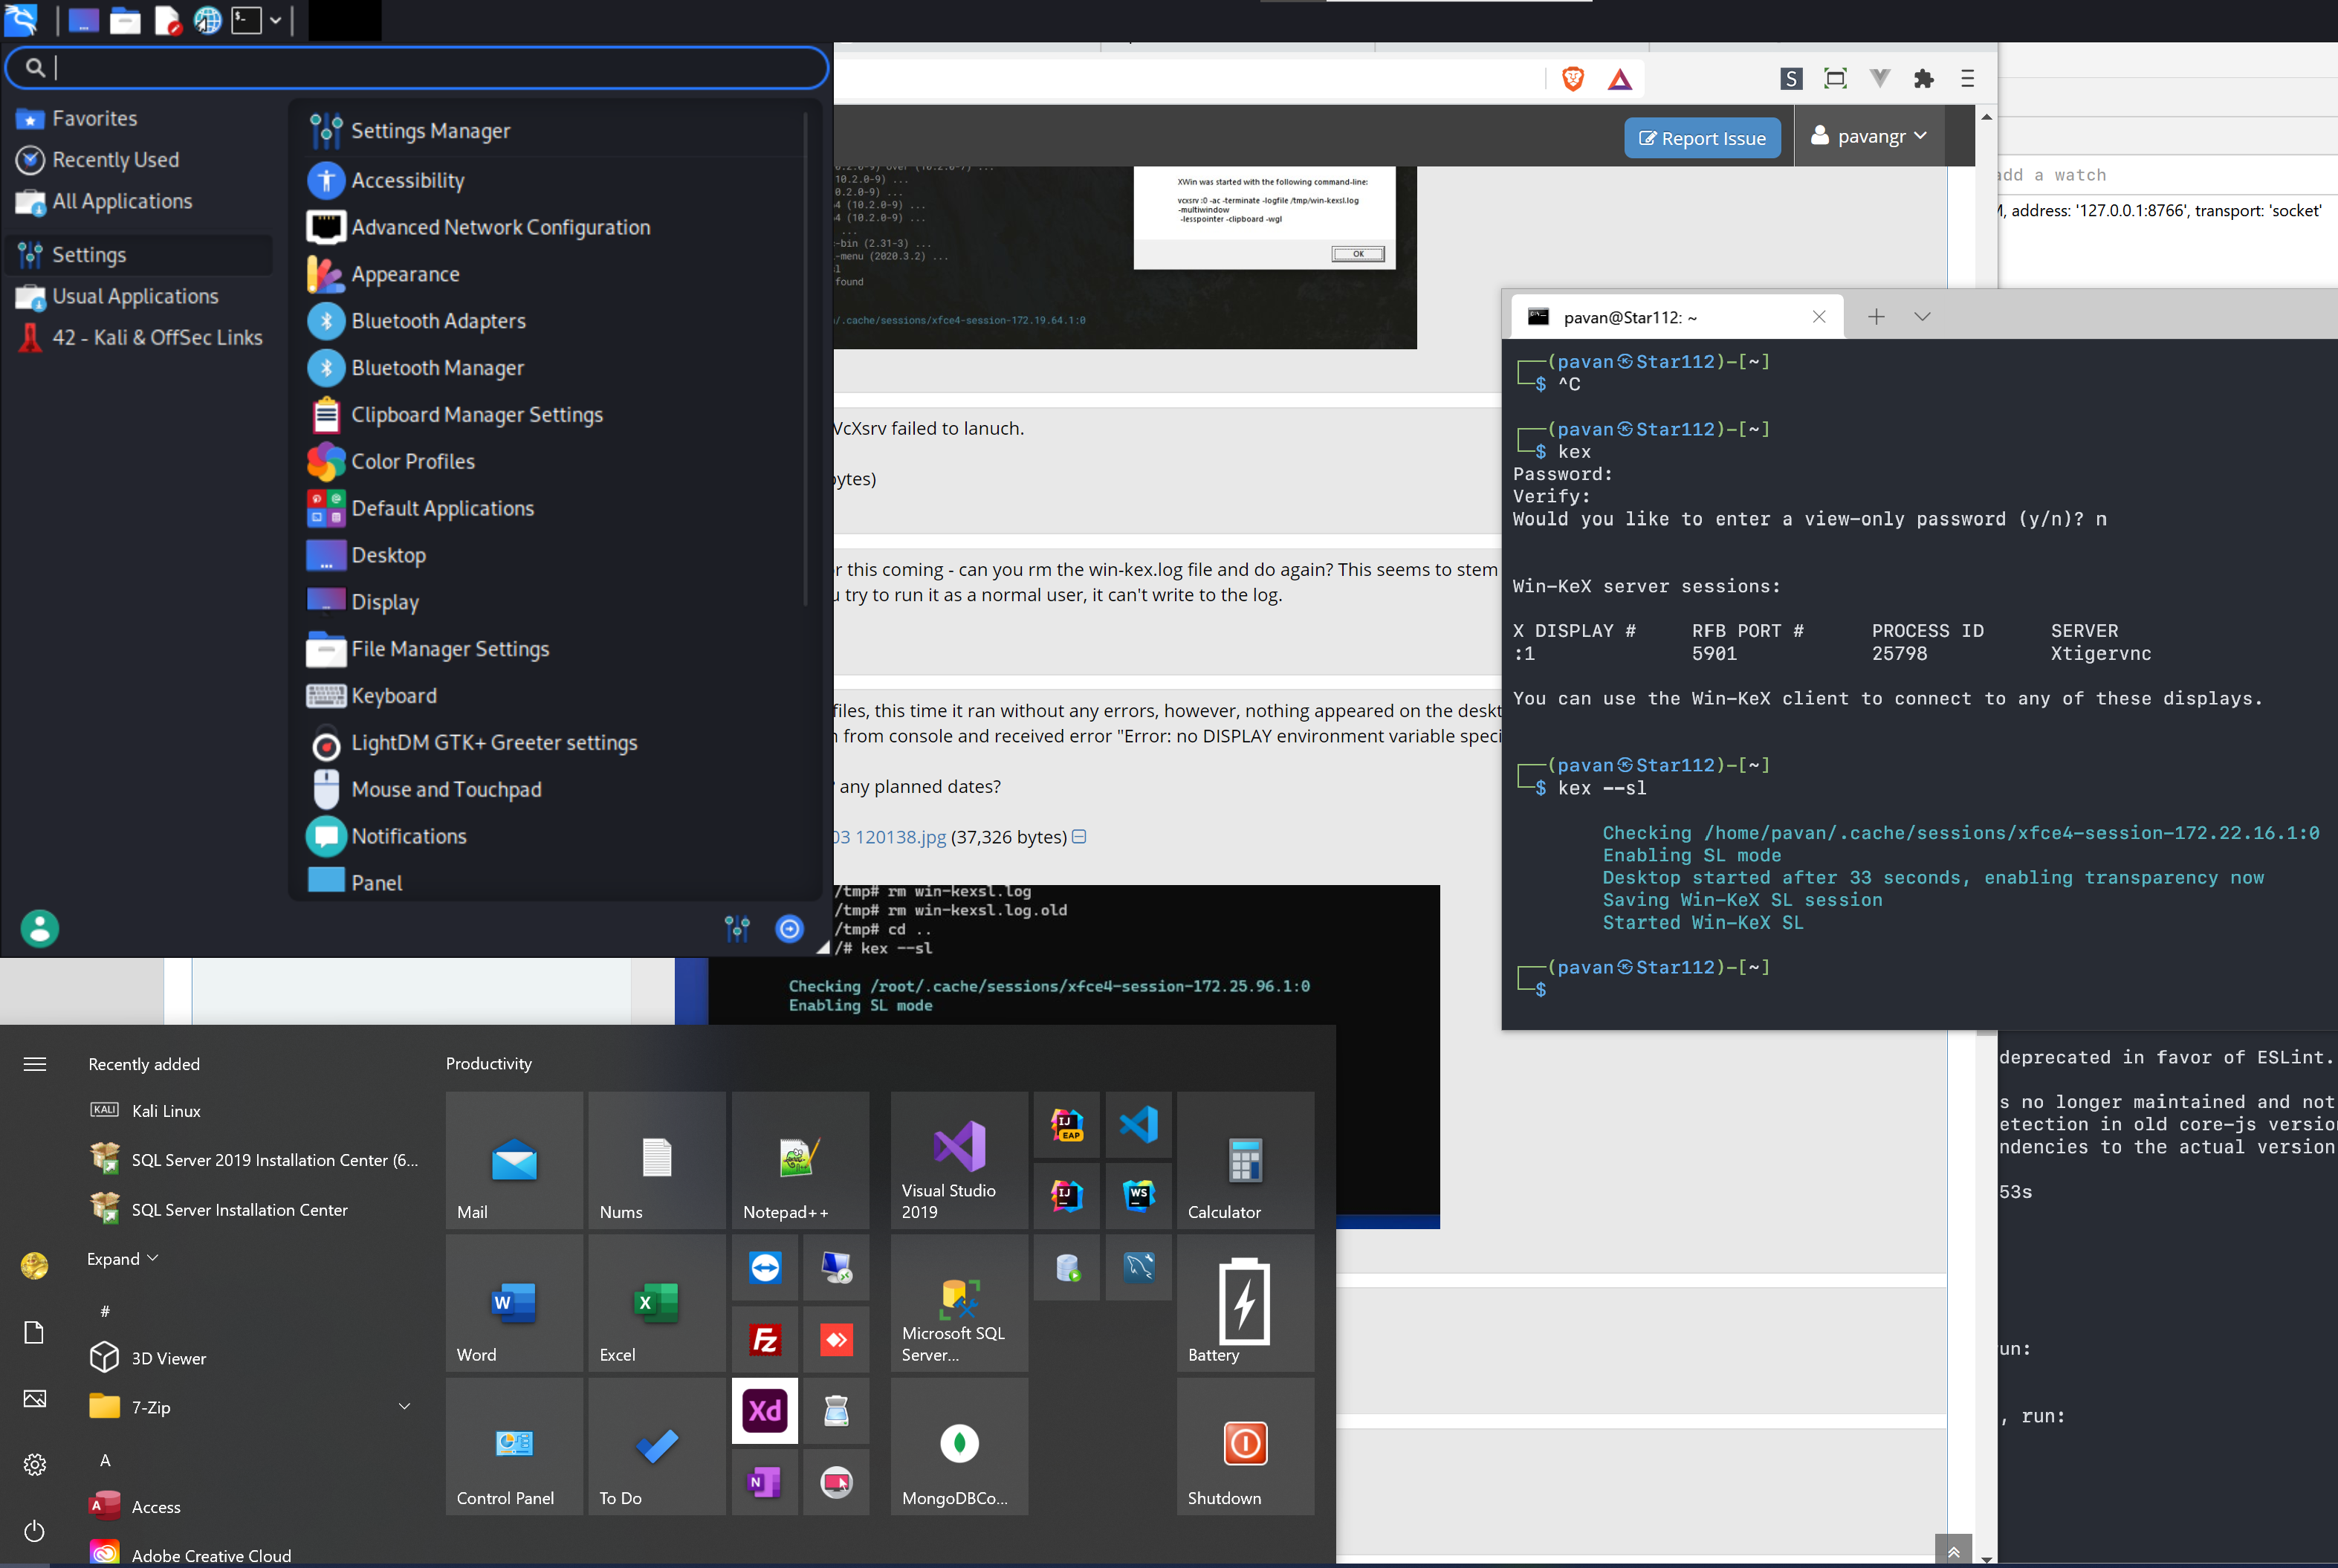Open the Appearance settings entry
Image resolution: width=2338 pixels, height=1568 pixels.
click(x=405, y=274)
